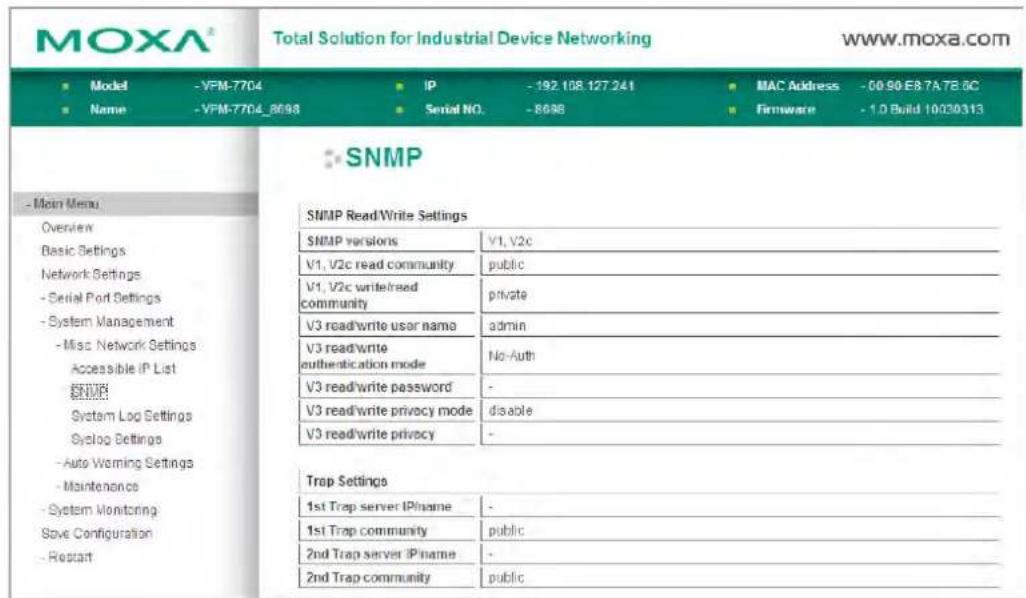Click the 2nd Trap community value public
Screen dimensions: 1026x598
click(506, 578)
